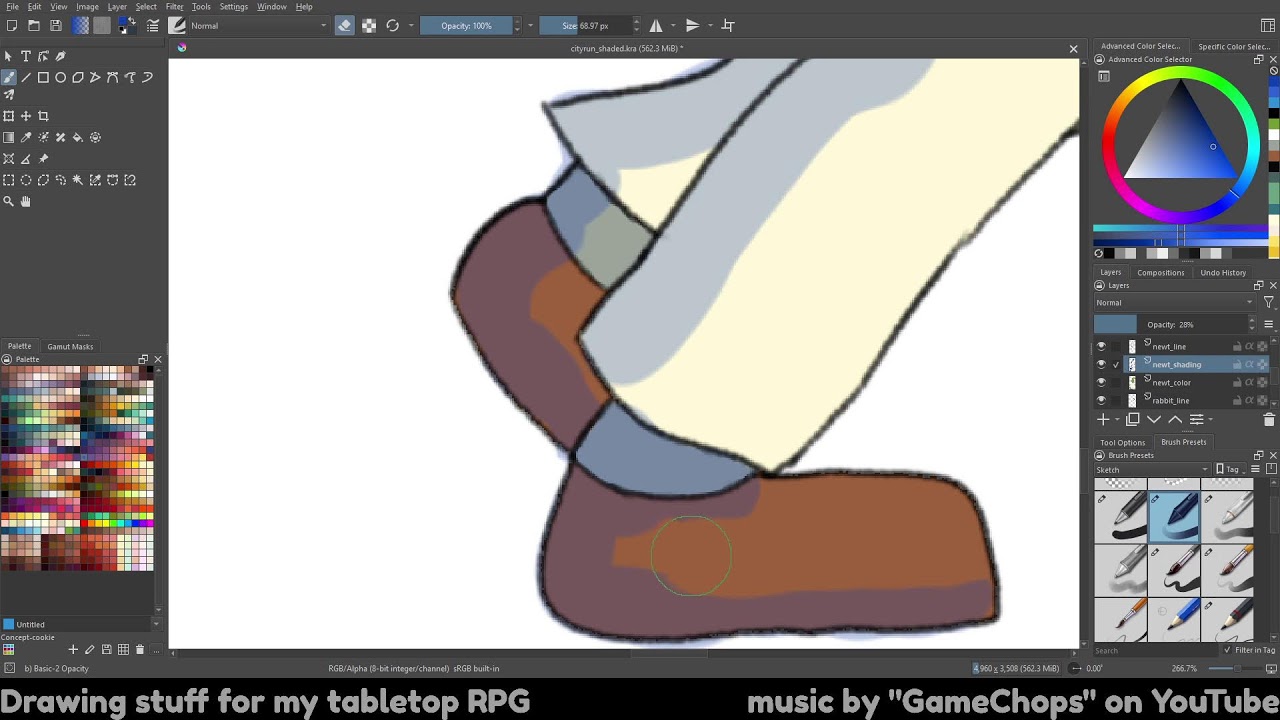The width and height of the screenshot is (1280, 720).
Task: Open the Settings menu
Action: (233, 7)
